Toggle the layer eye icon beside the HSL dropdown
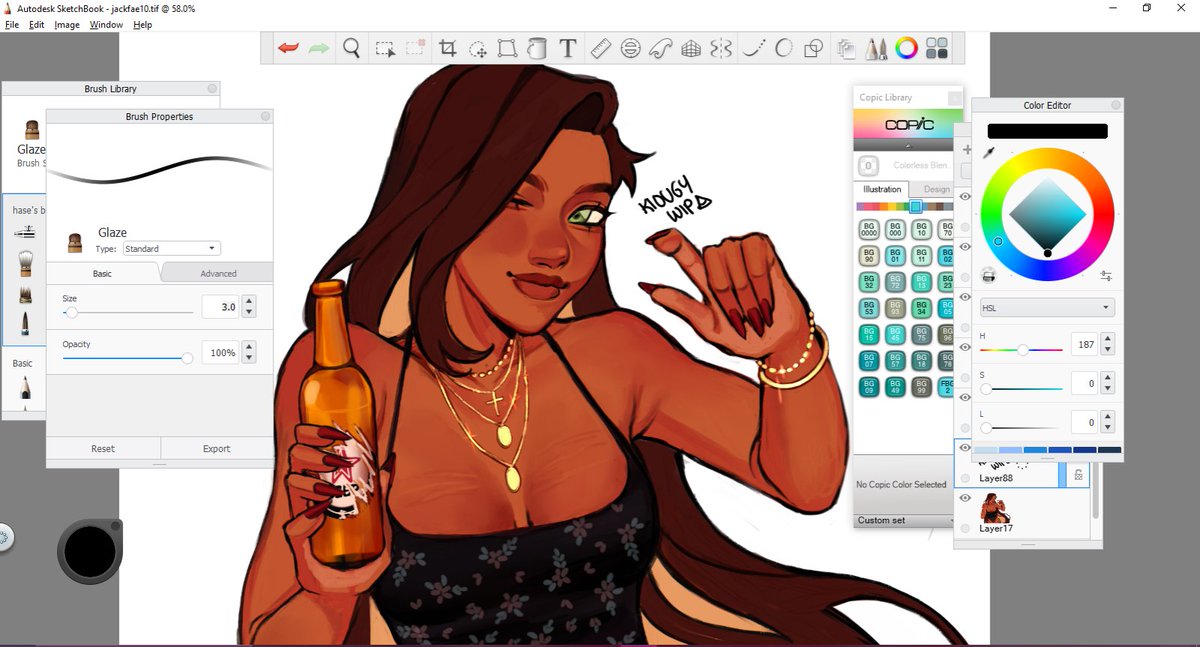Screen dimensions: 1200x647 965,297
